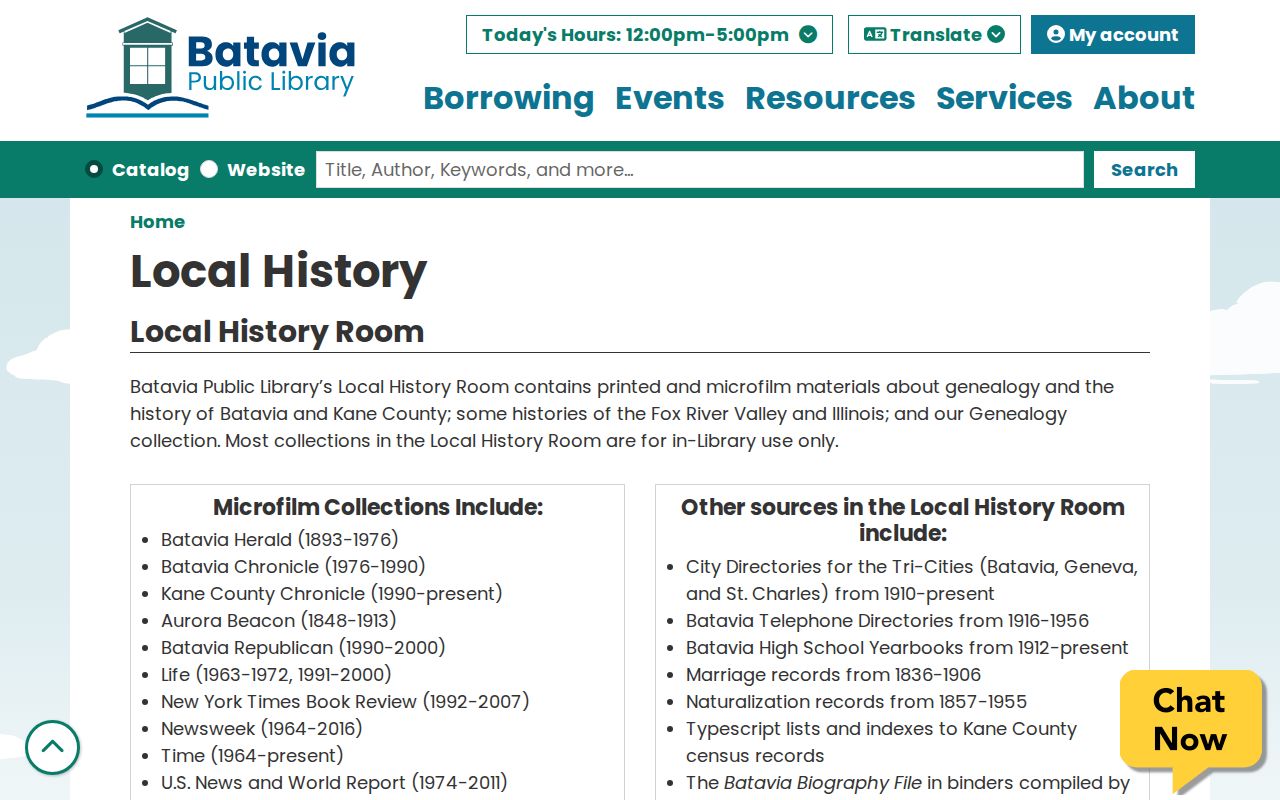Click Batavia Herald (1893-1976) list item
1280x800 pixels.
[280, 540]
